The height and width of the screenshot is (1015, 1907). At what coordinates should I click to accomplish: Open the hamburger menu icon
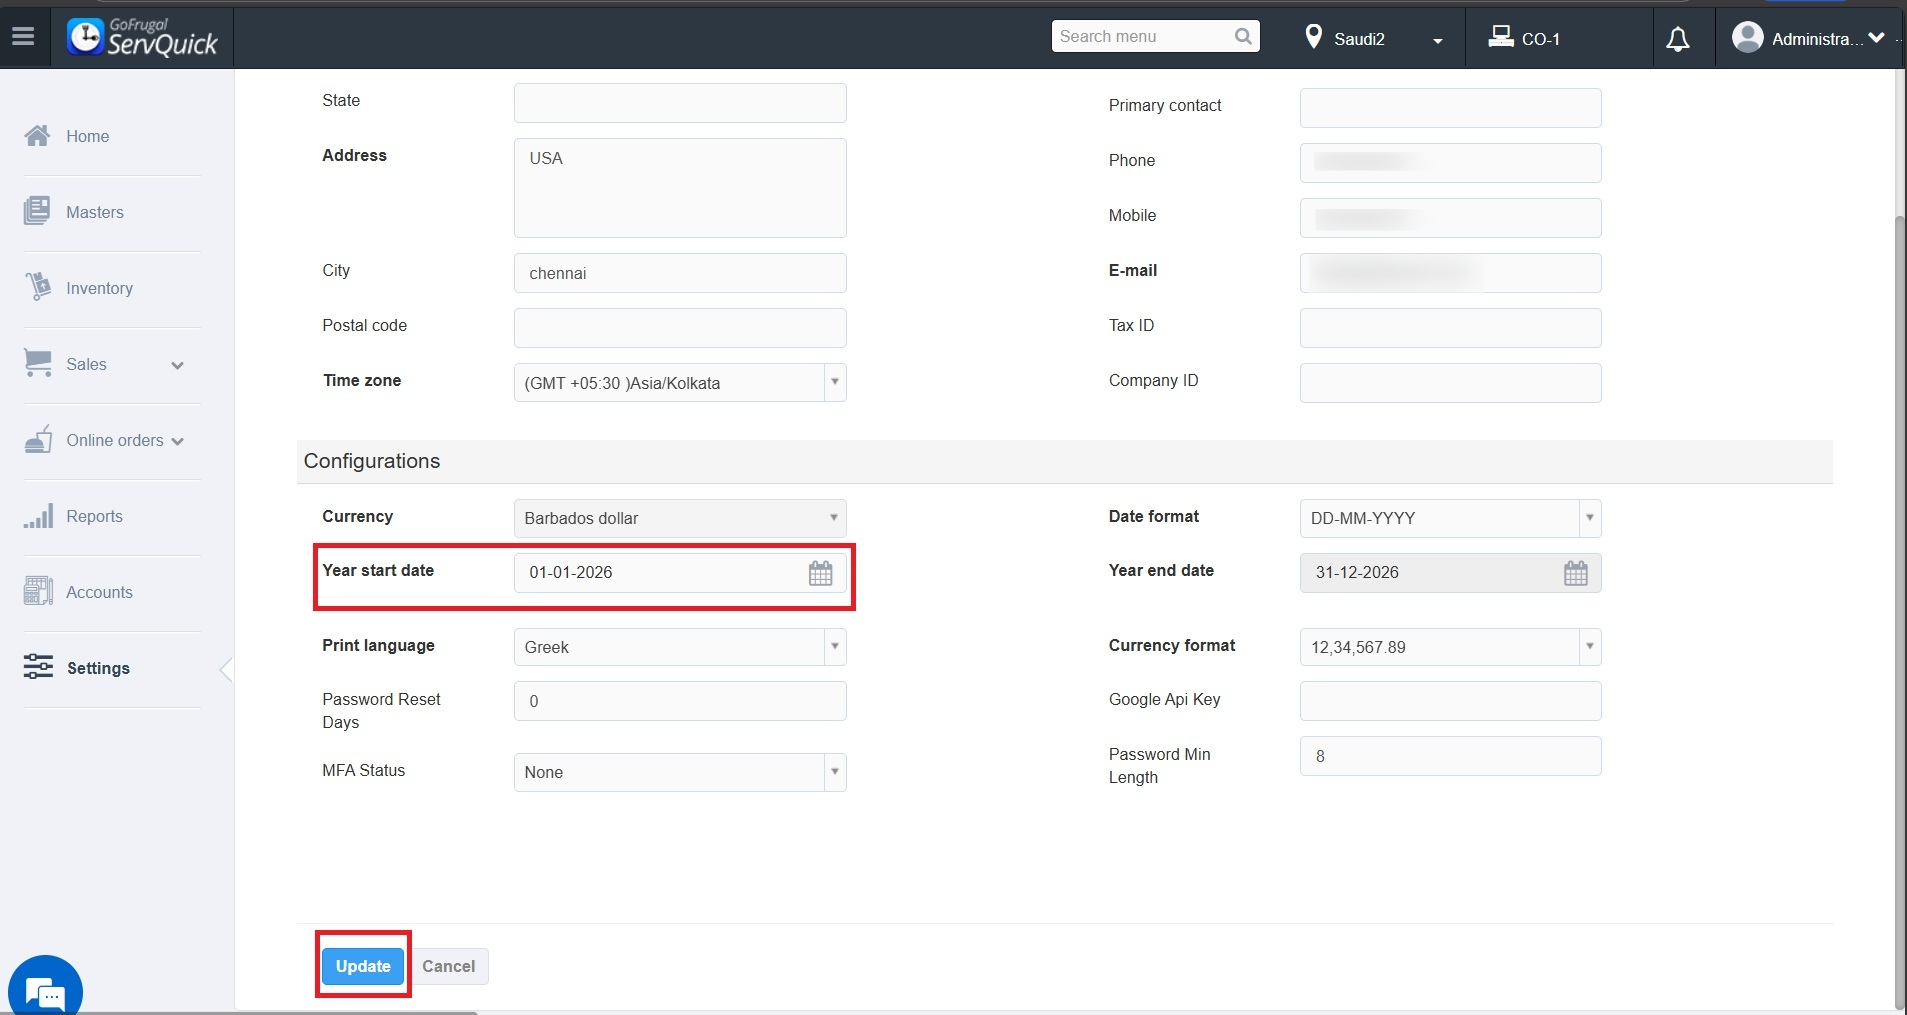[x=23, y=37]
